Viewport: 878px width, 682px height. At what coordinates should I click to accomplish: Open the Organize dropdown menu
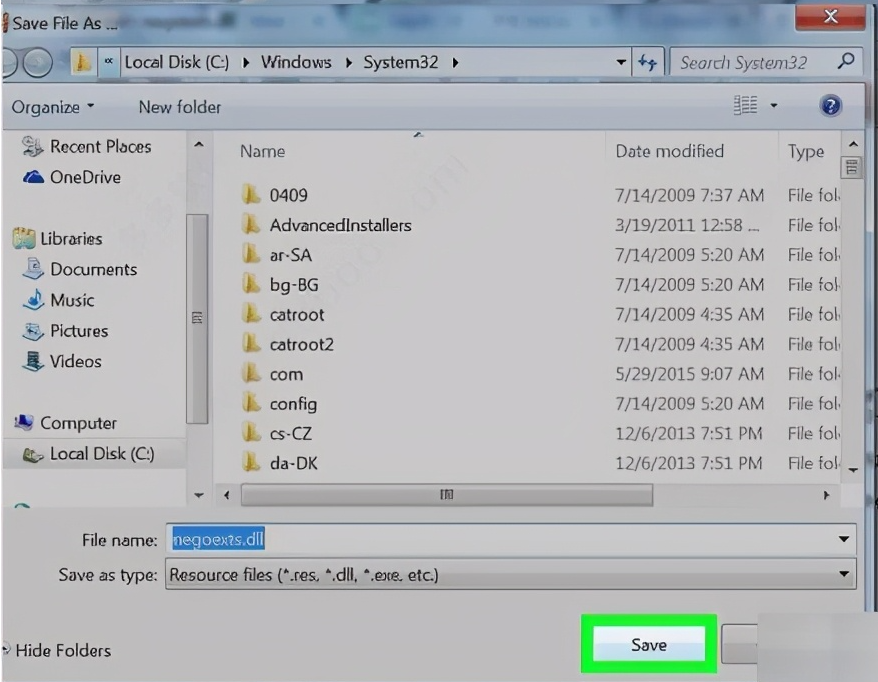pyautogui.click(x=53, y=107)
